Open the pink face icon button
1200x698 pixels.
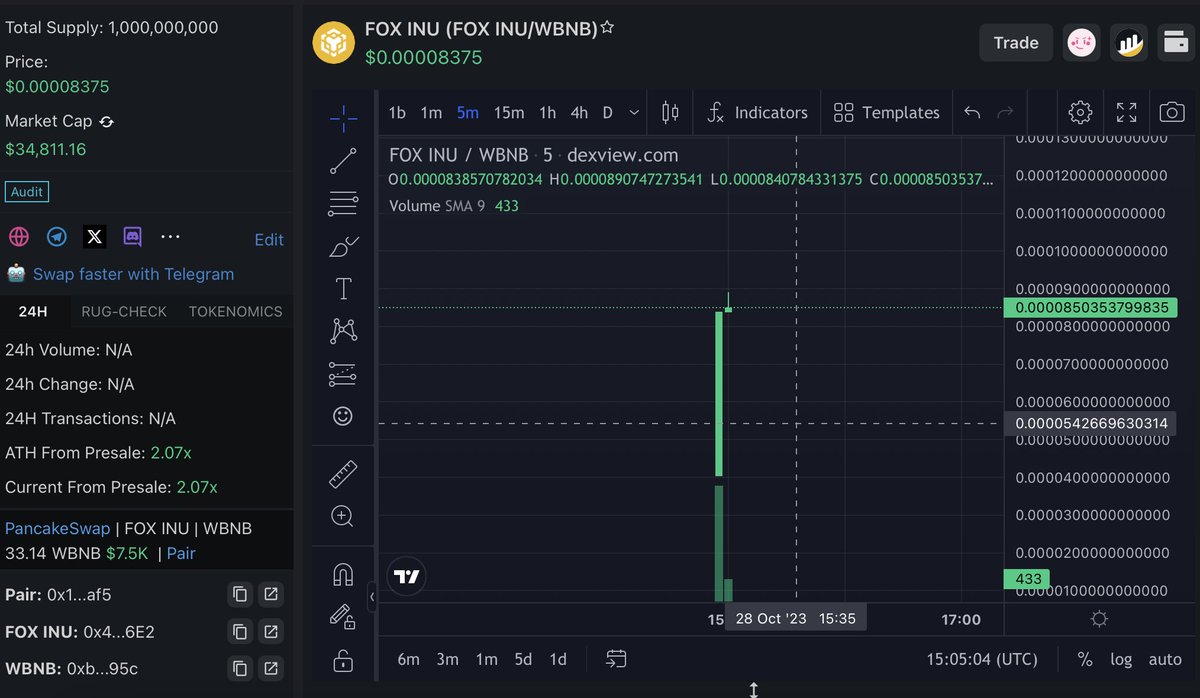pyautogui.click(x=1081, y=43)
